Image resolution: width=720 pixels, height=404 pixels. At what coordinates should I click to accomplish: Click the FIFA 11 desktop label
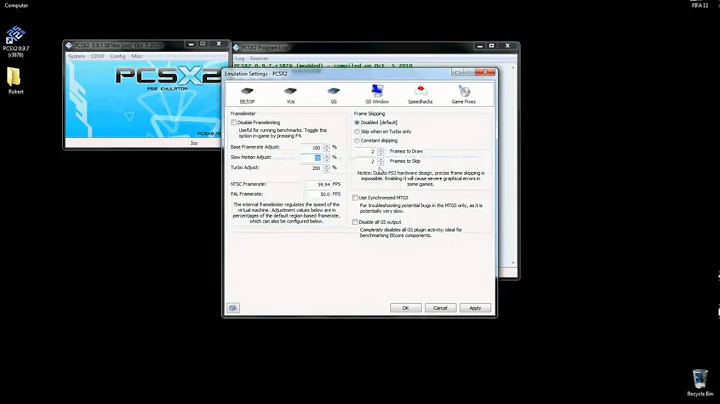click(700, 6)
